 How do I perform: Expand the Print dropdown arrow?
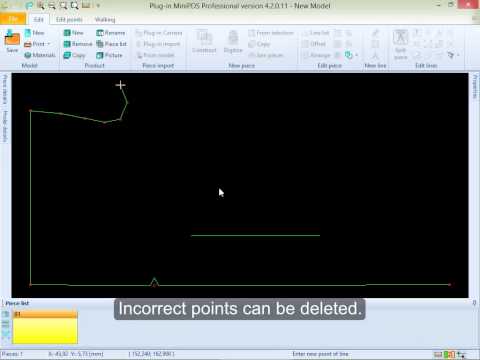click(49, 44)
